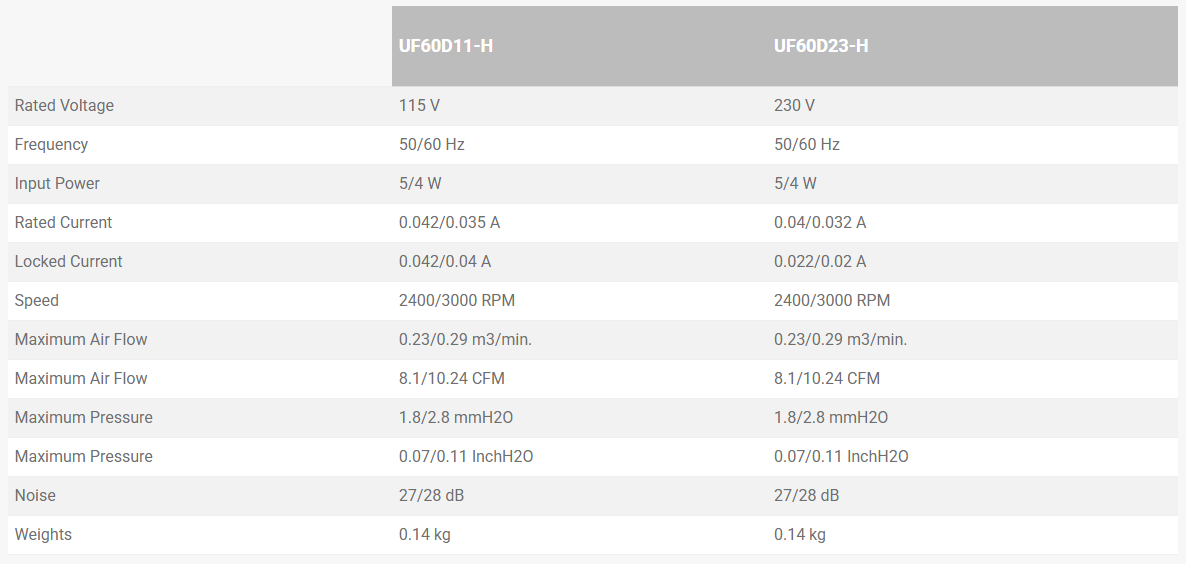This screenshot has width=1186, height=564.
Task: Click UF60D11-H's 1.8/2.8 mmH2O pressure value
Action: (456, 418)
